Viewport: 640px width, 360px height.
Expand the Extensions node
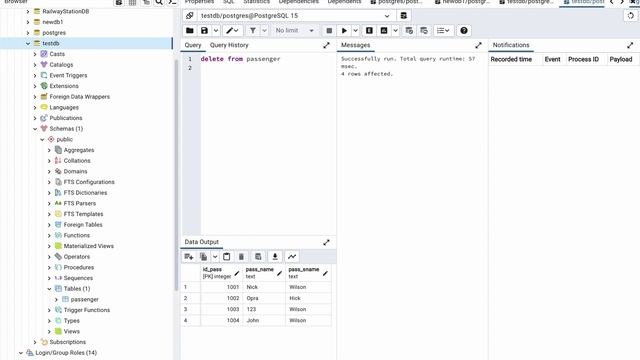click(x=35, y=86)
